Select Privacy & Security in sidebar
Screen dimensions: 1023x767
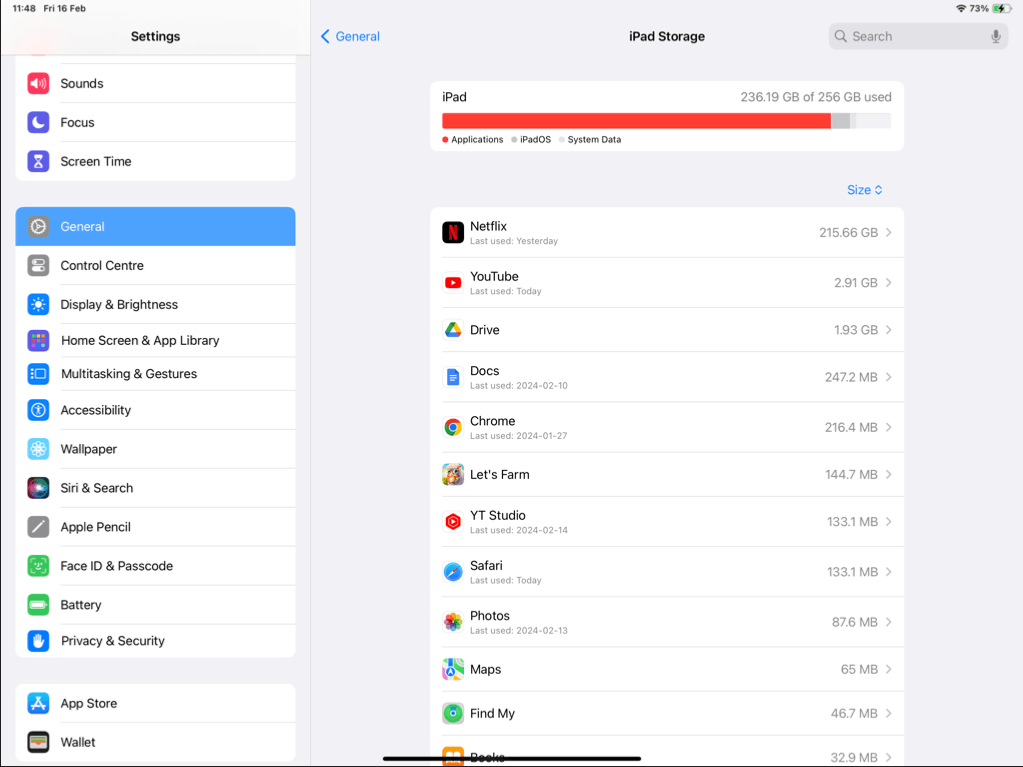tap(155, 641)
